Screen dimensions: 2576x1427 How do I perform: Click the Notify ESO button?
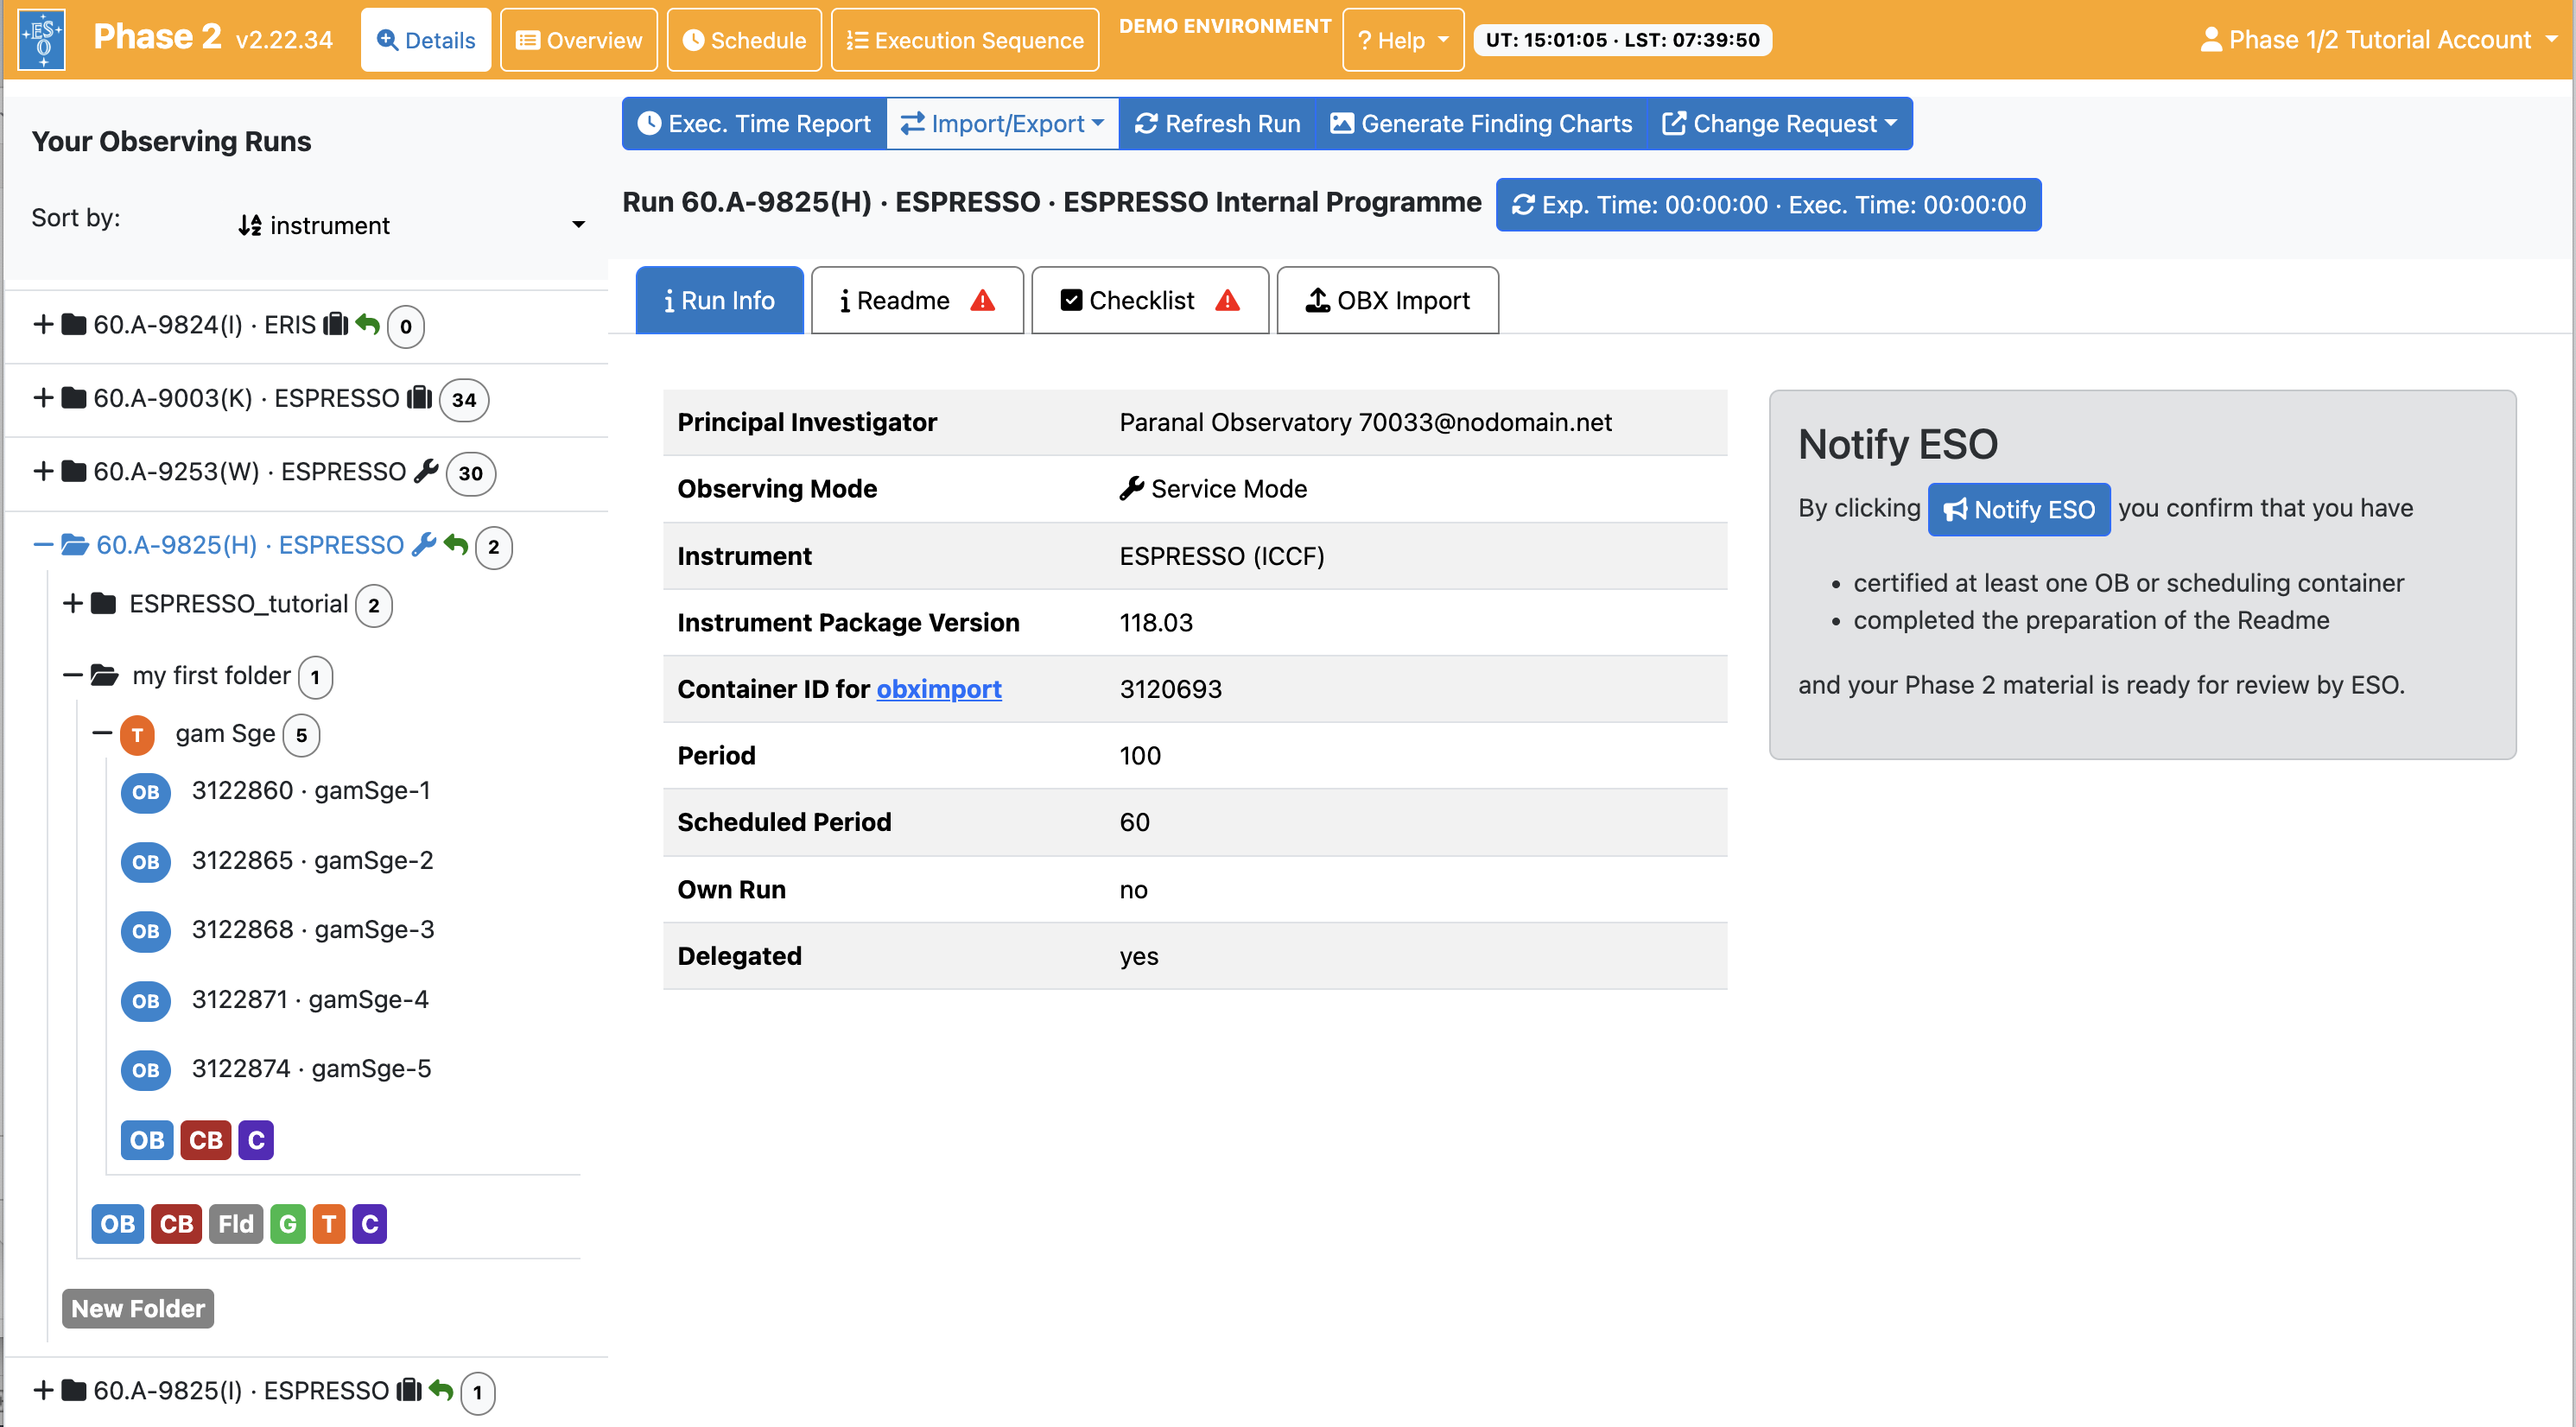[2019, 509]
